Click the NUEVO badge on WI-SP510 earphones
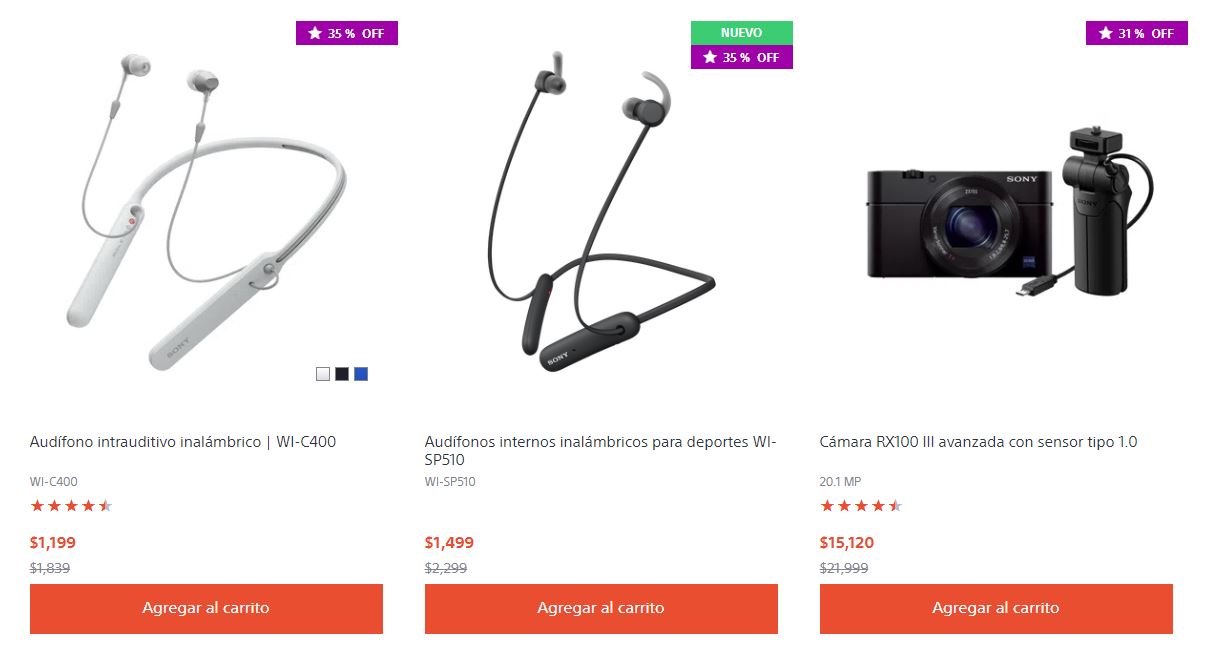The image size is (1208, 649). point(741,33)
